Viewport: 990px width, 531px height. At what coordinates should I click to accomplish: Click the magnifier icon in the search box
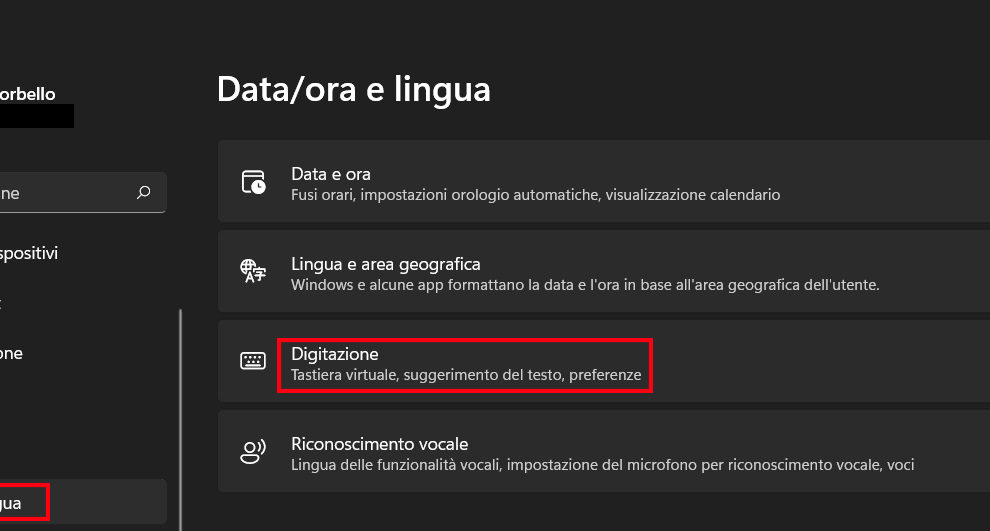(x=144, y=192)
